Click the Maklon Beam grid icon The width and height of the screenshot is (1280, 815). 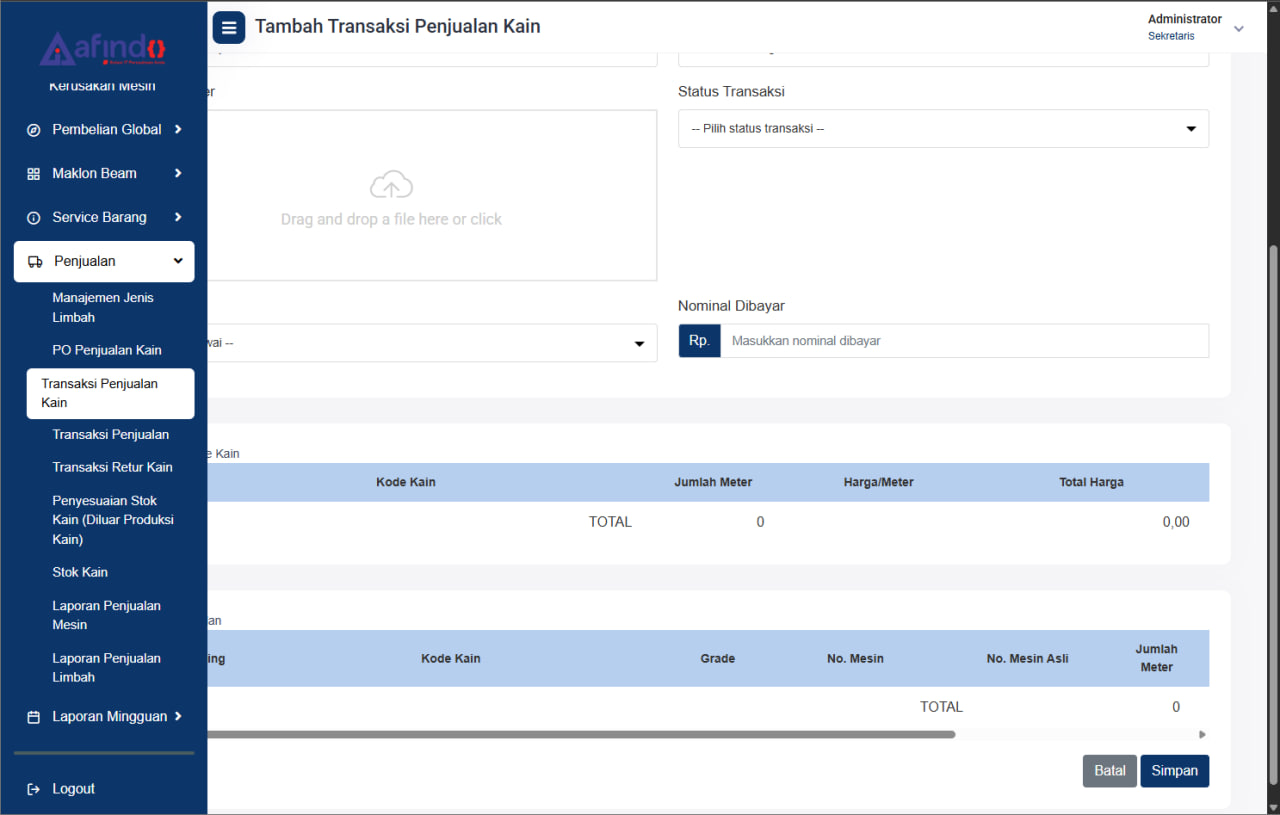tap(34, 174)
